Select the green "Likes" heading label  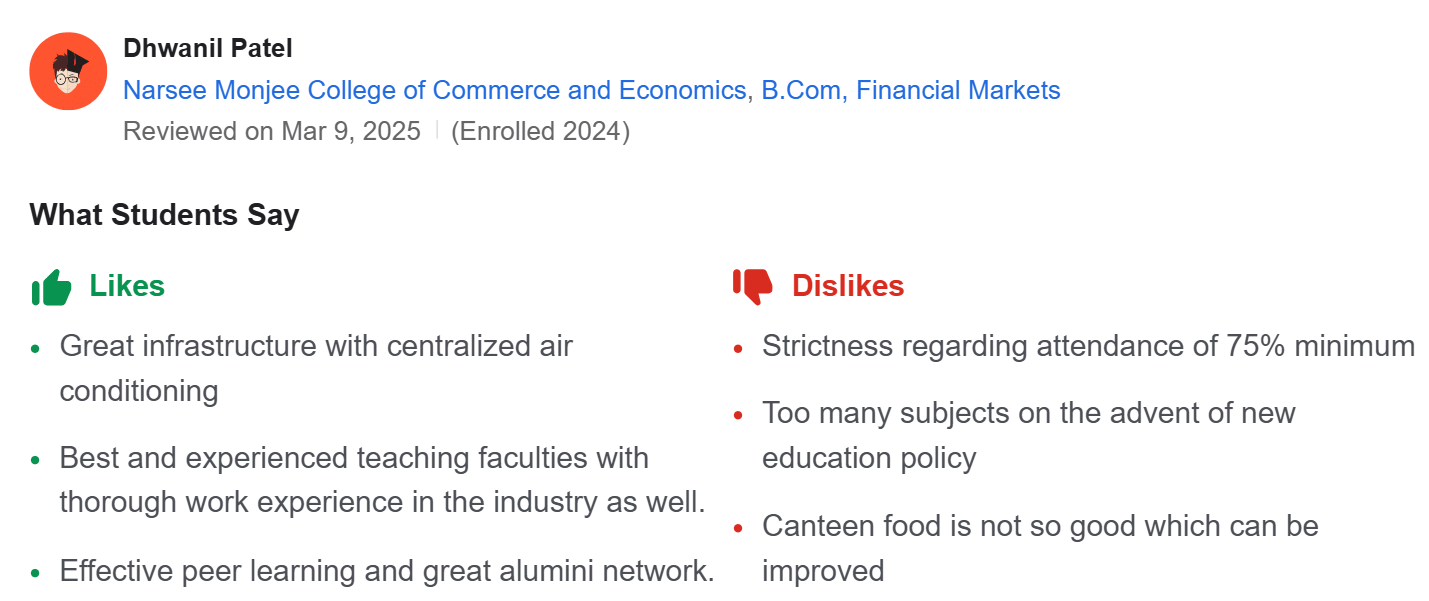tap(127, 286)
